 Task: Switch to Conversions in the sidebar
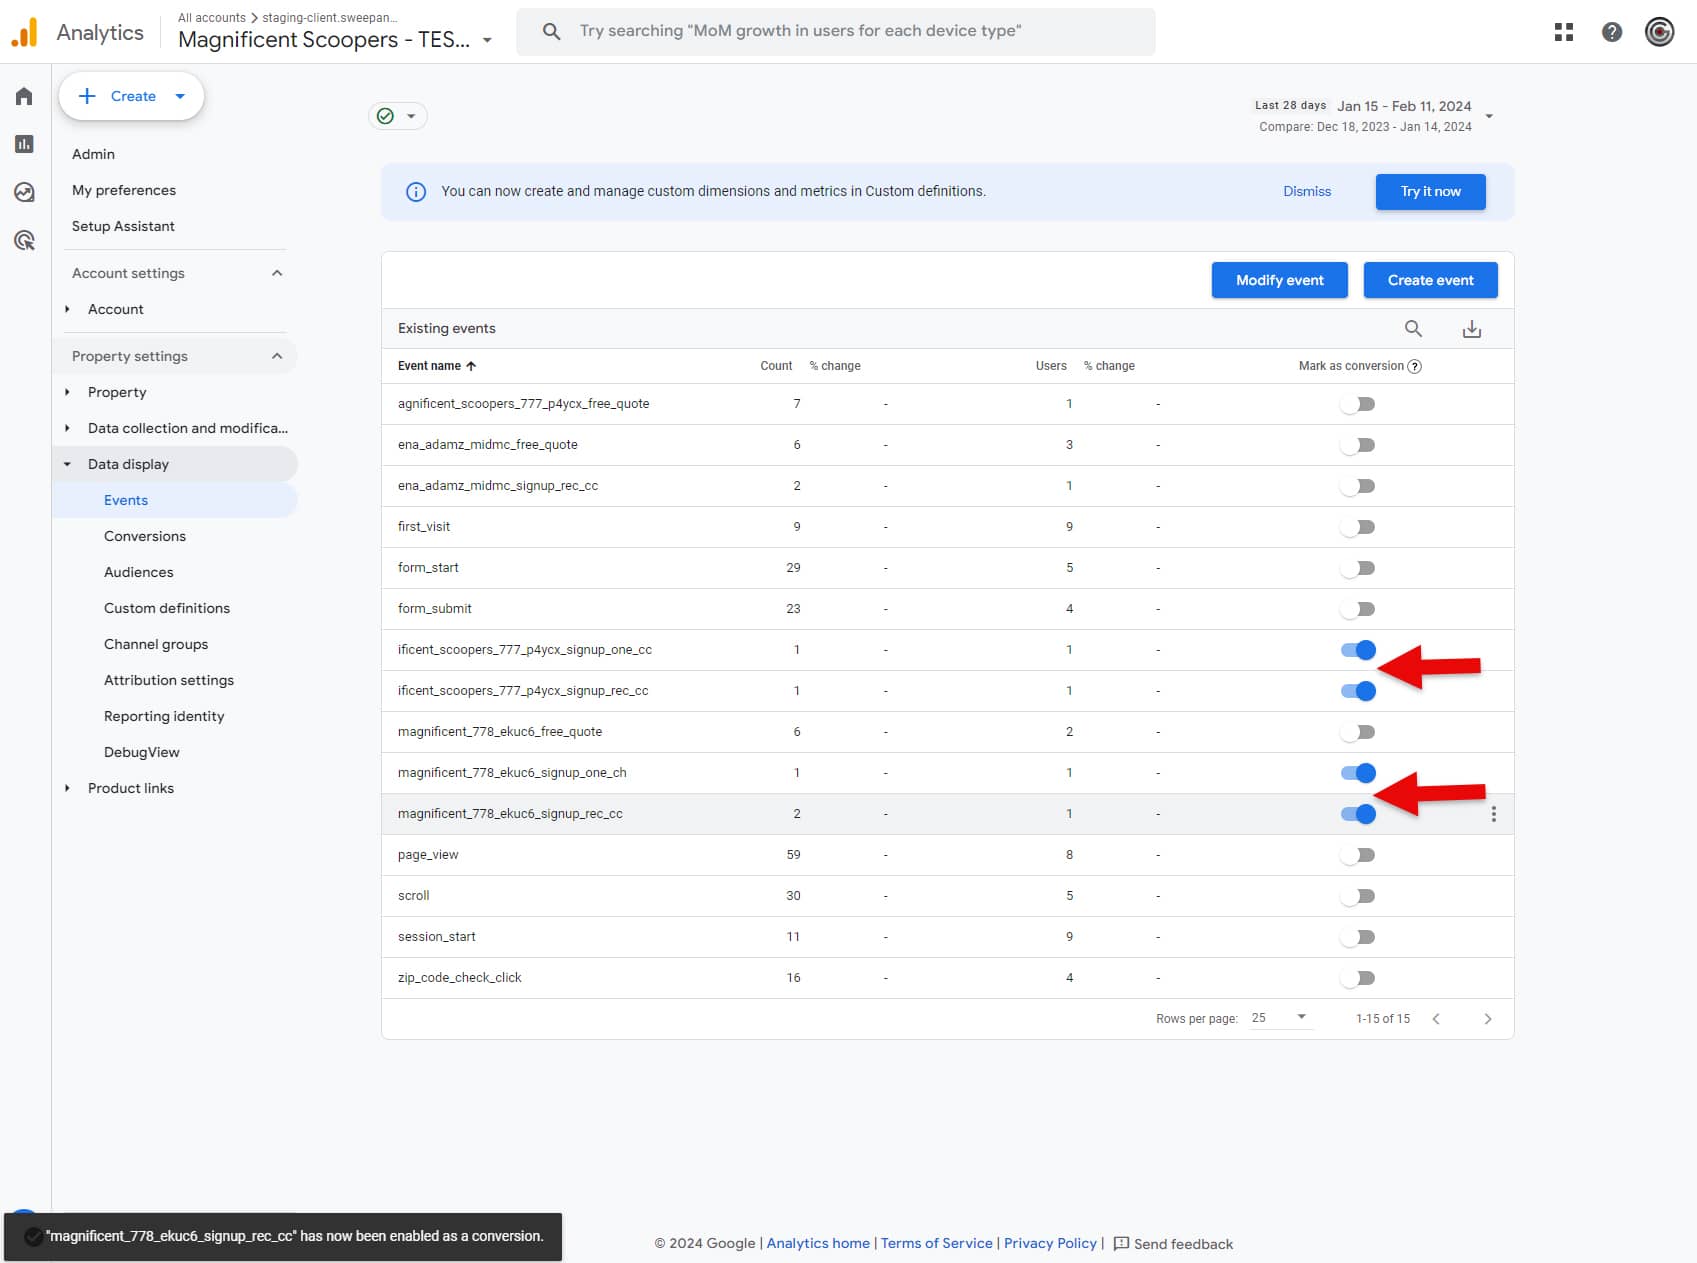click(x=145, y=536)
